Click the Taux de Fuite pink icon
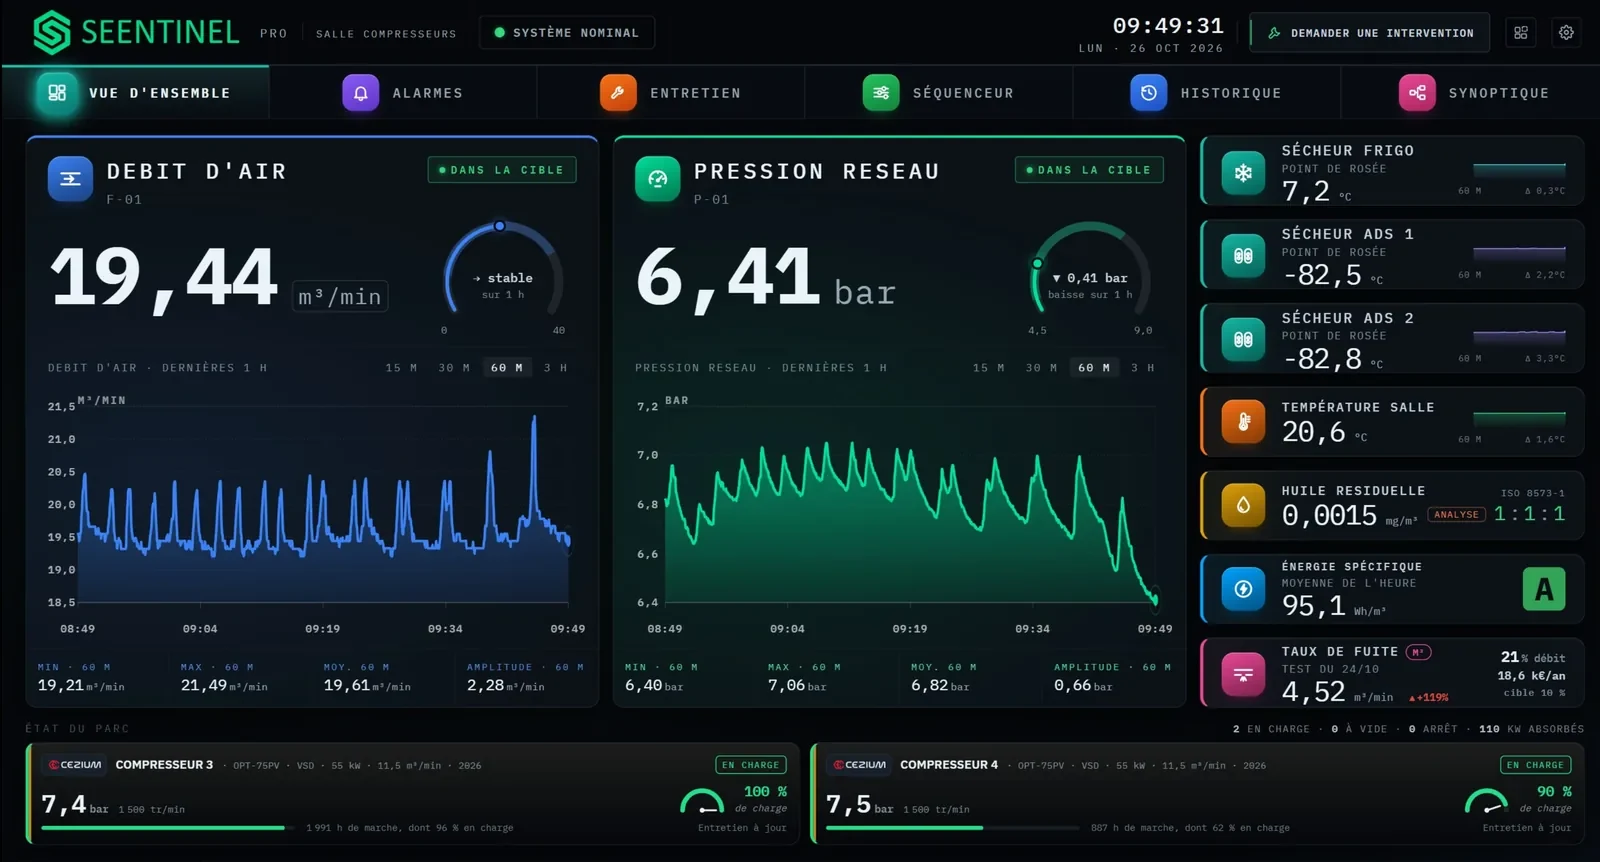 (x=1243, y=673)
